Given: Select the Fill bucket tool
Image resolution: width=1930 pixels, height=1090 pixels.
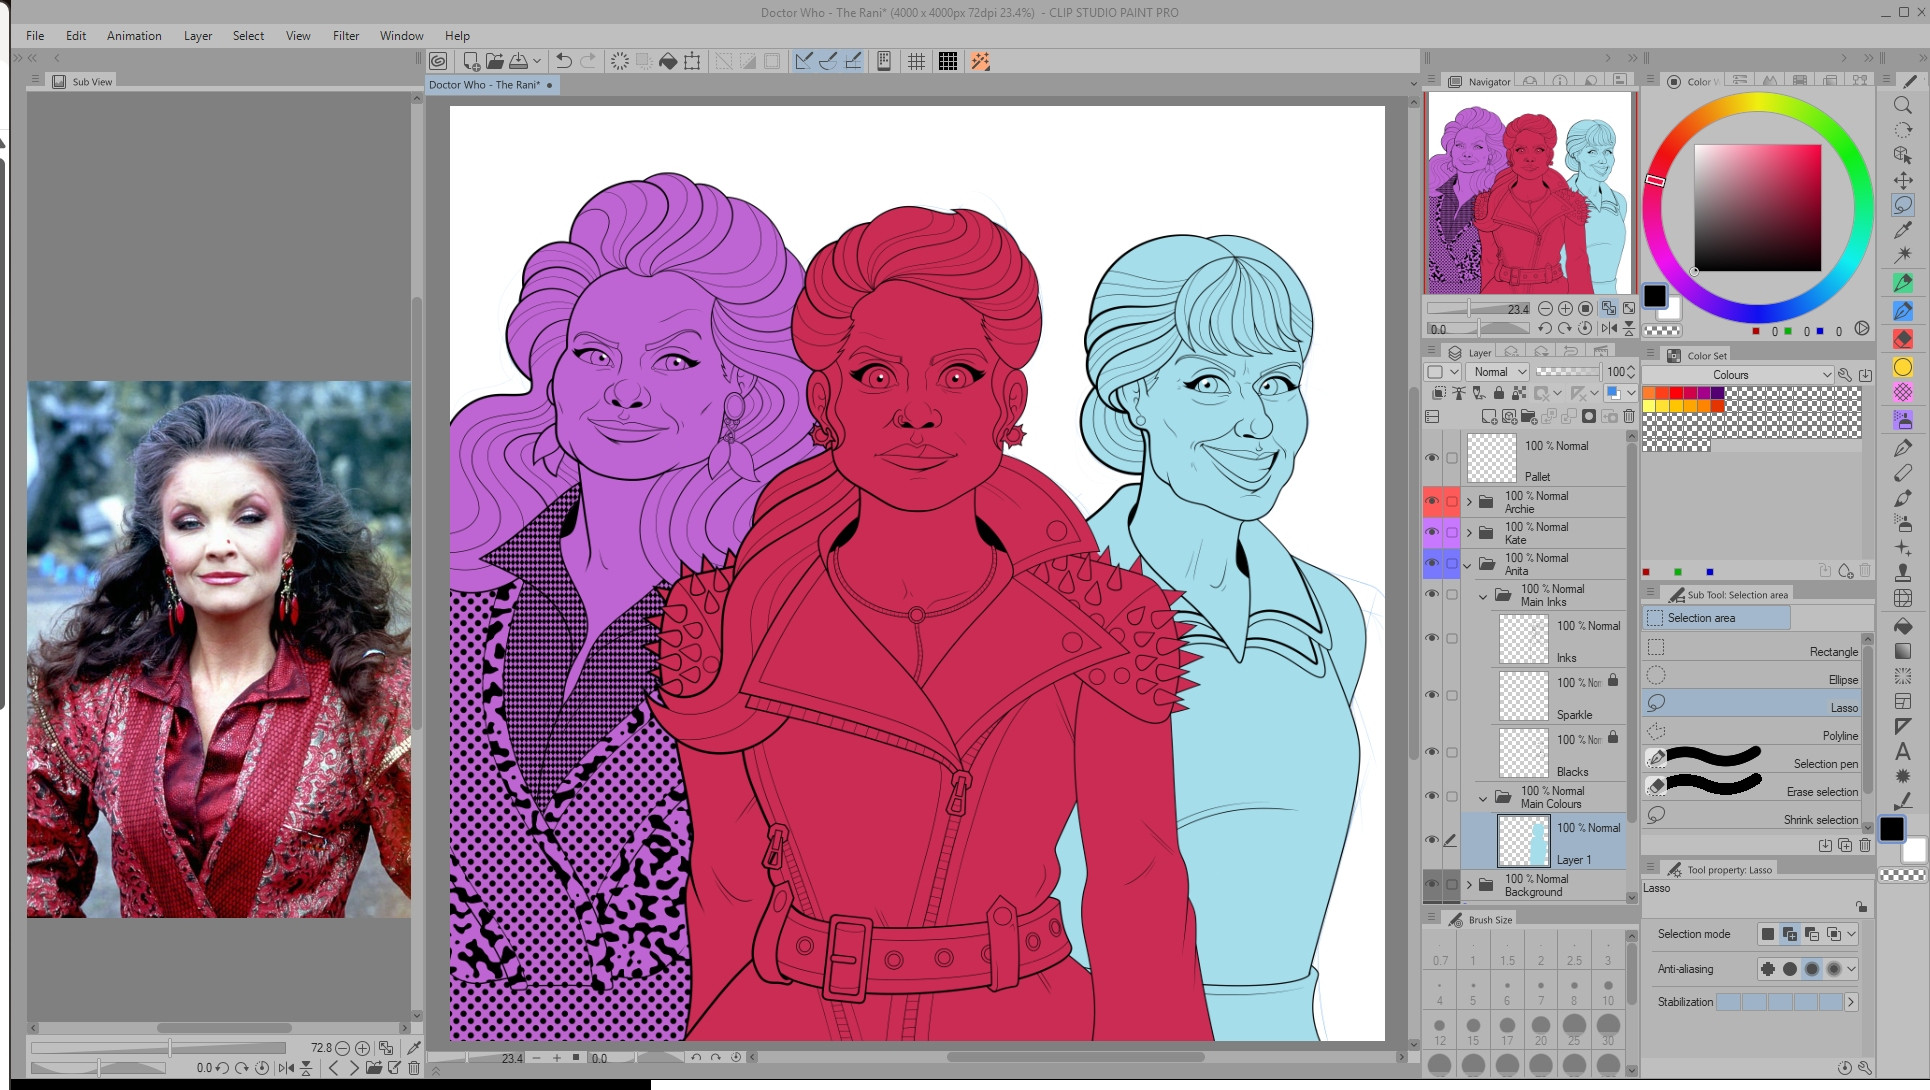Looking at the screenshot, I should [1902, 626].
